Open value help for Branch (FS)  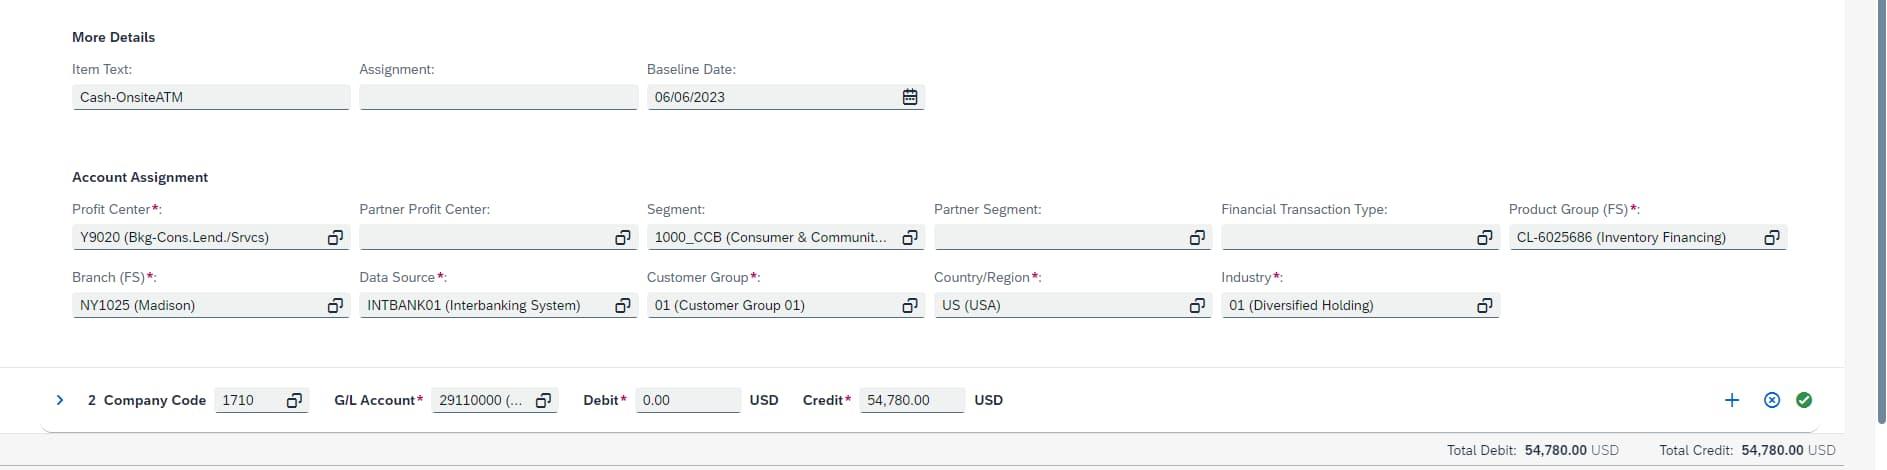[x=335, y=305]
